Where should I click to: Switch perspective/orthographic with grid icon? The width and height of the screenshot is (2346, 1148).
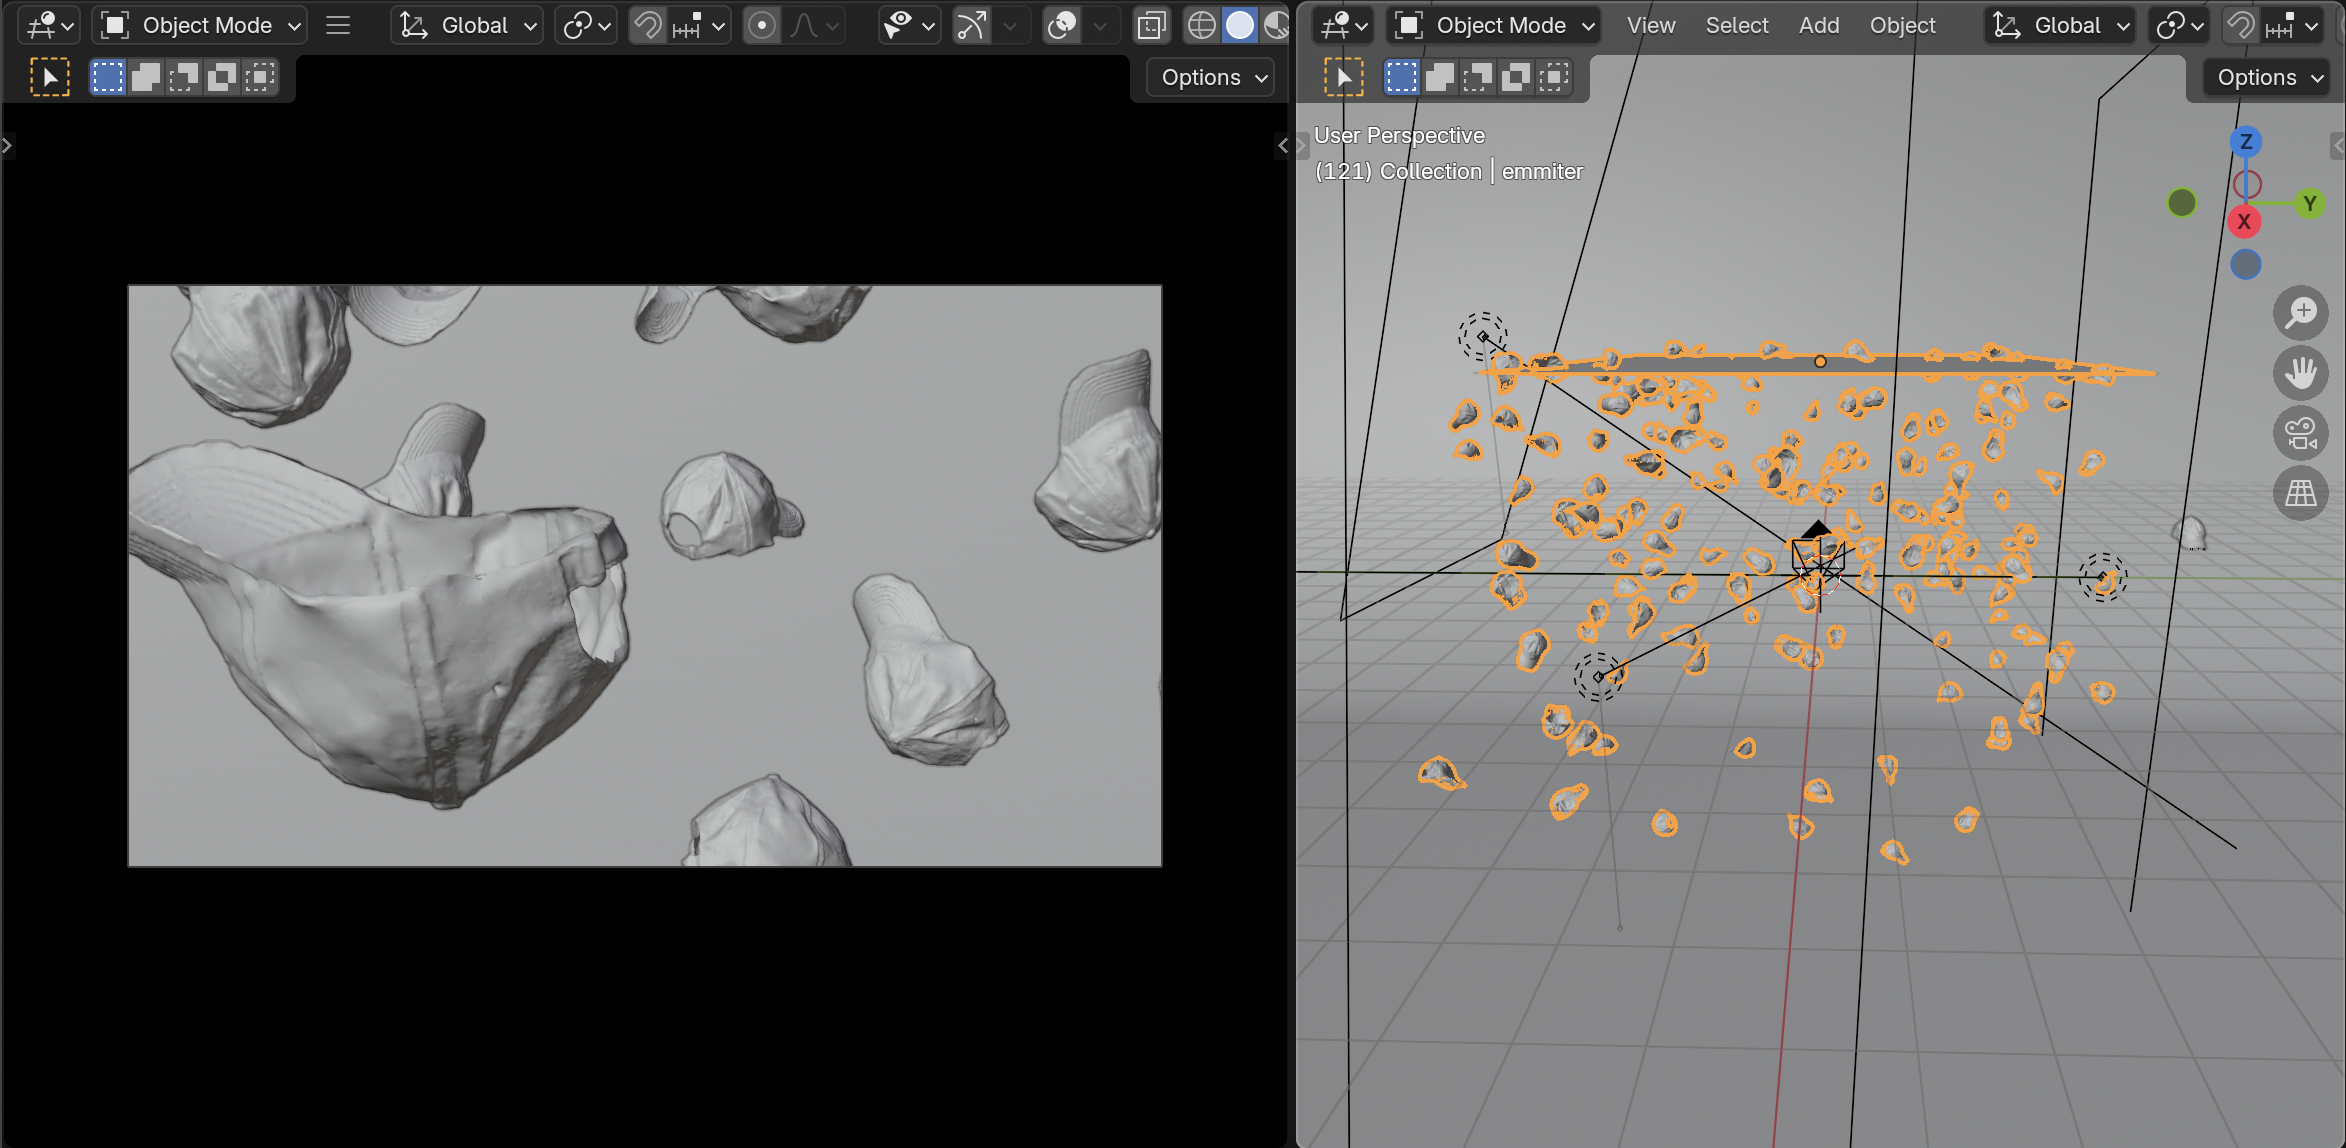click(x=2300, y=493)
